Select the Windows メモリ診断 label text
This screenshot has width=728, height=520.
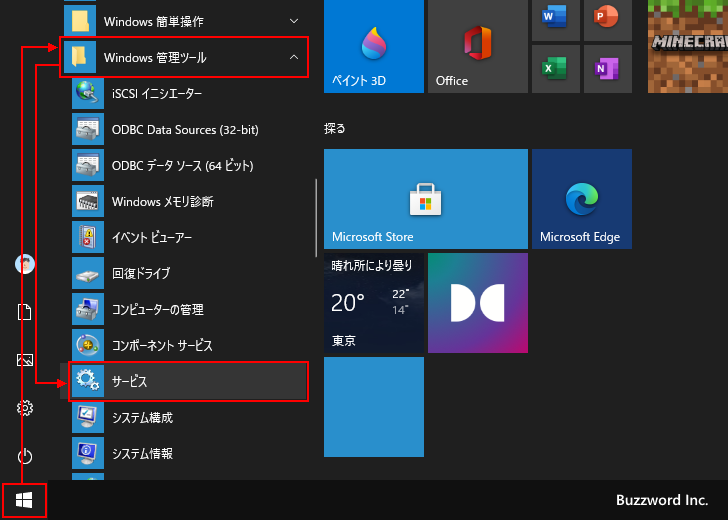coord(163,202)
